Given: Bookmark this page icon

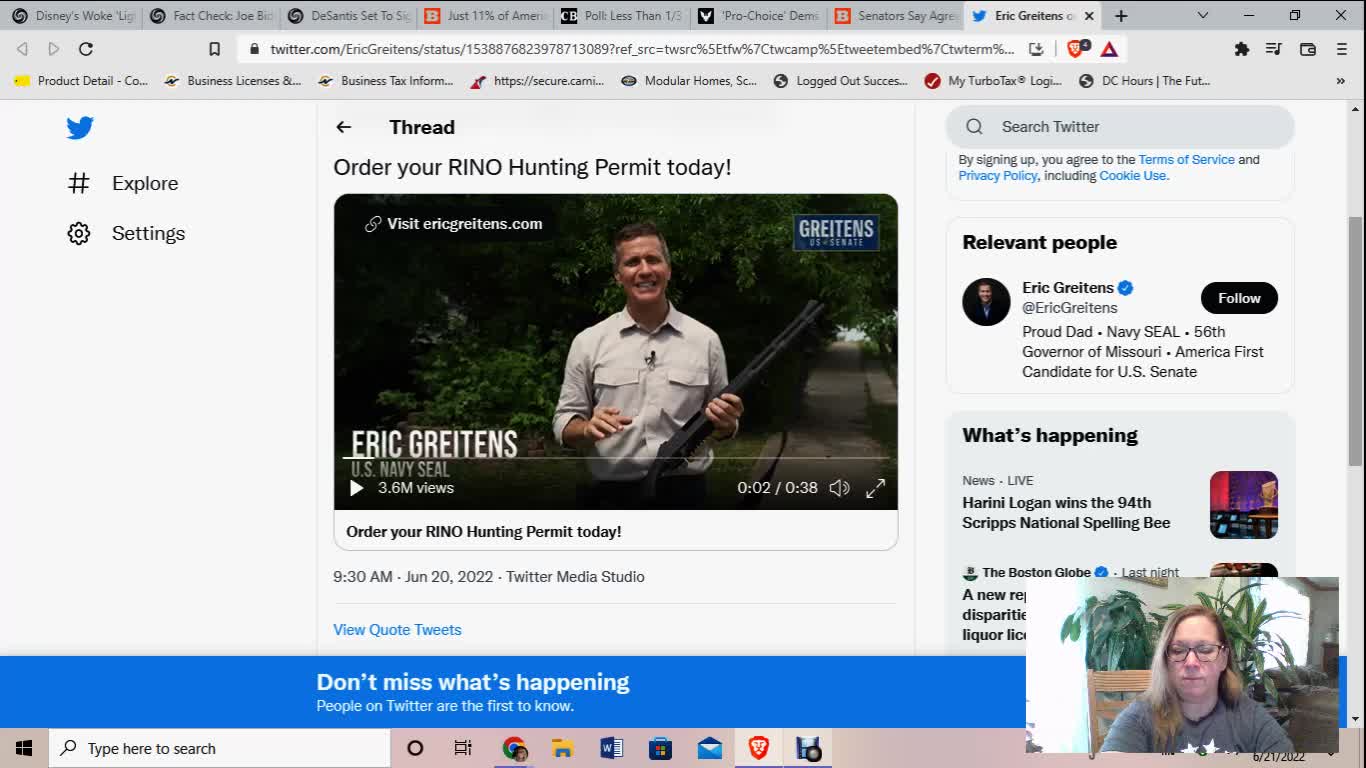Looking at the screenshot, I should pyautogui.click(x=214, y=49).
